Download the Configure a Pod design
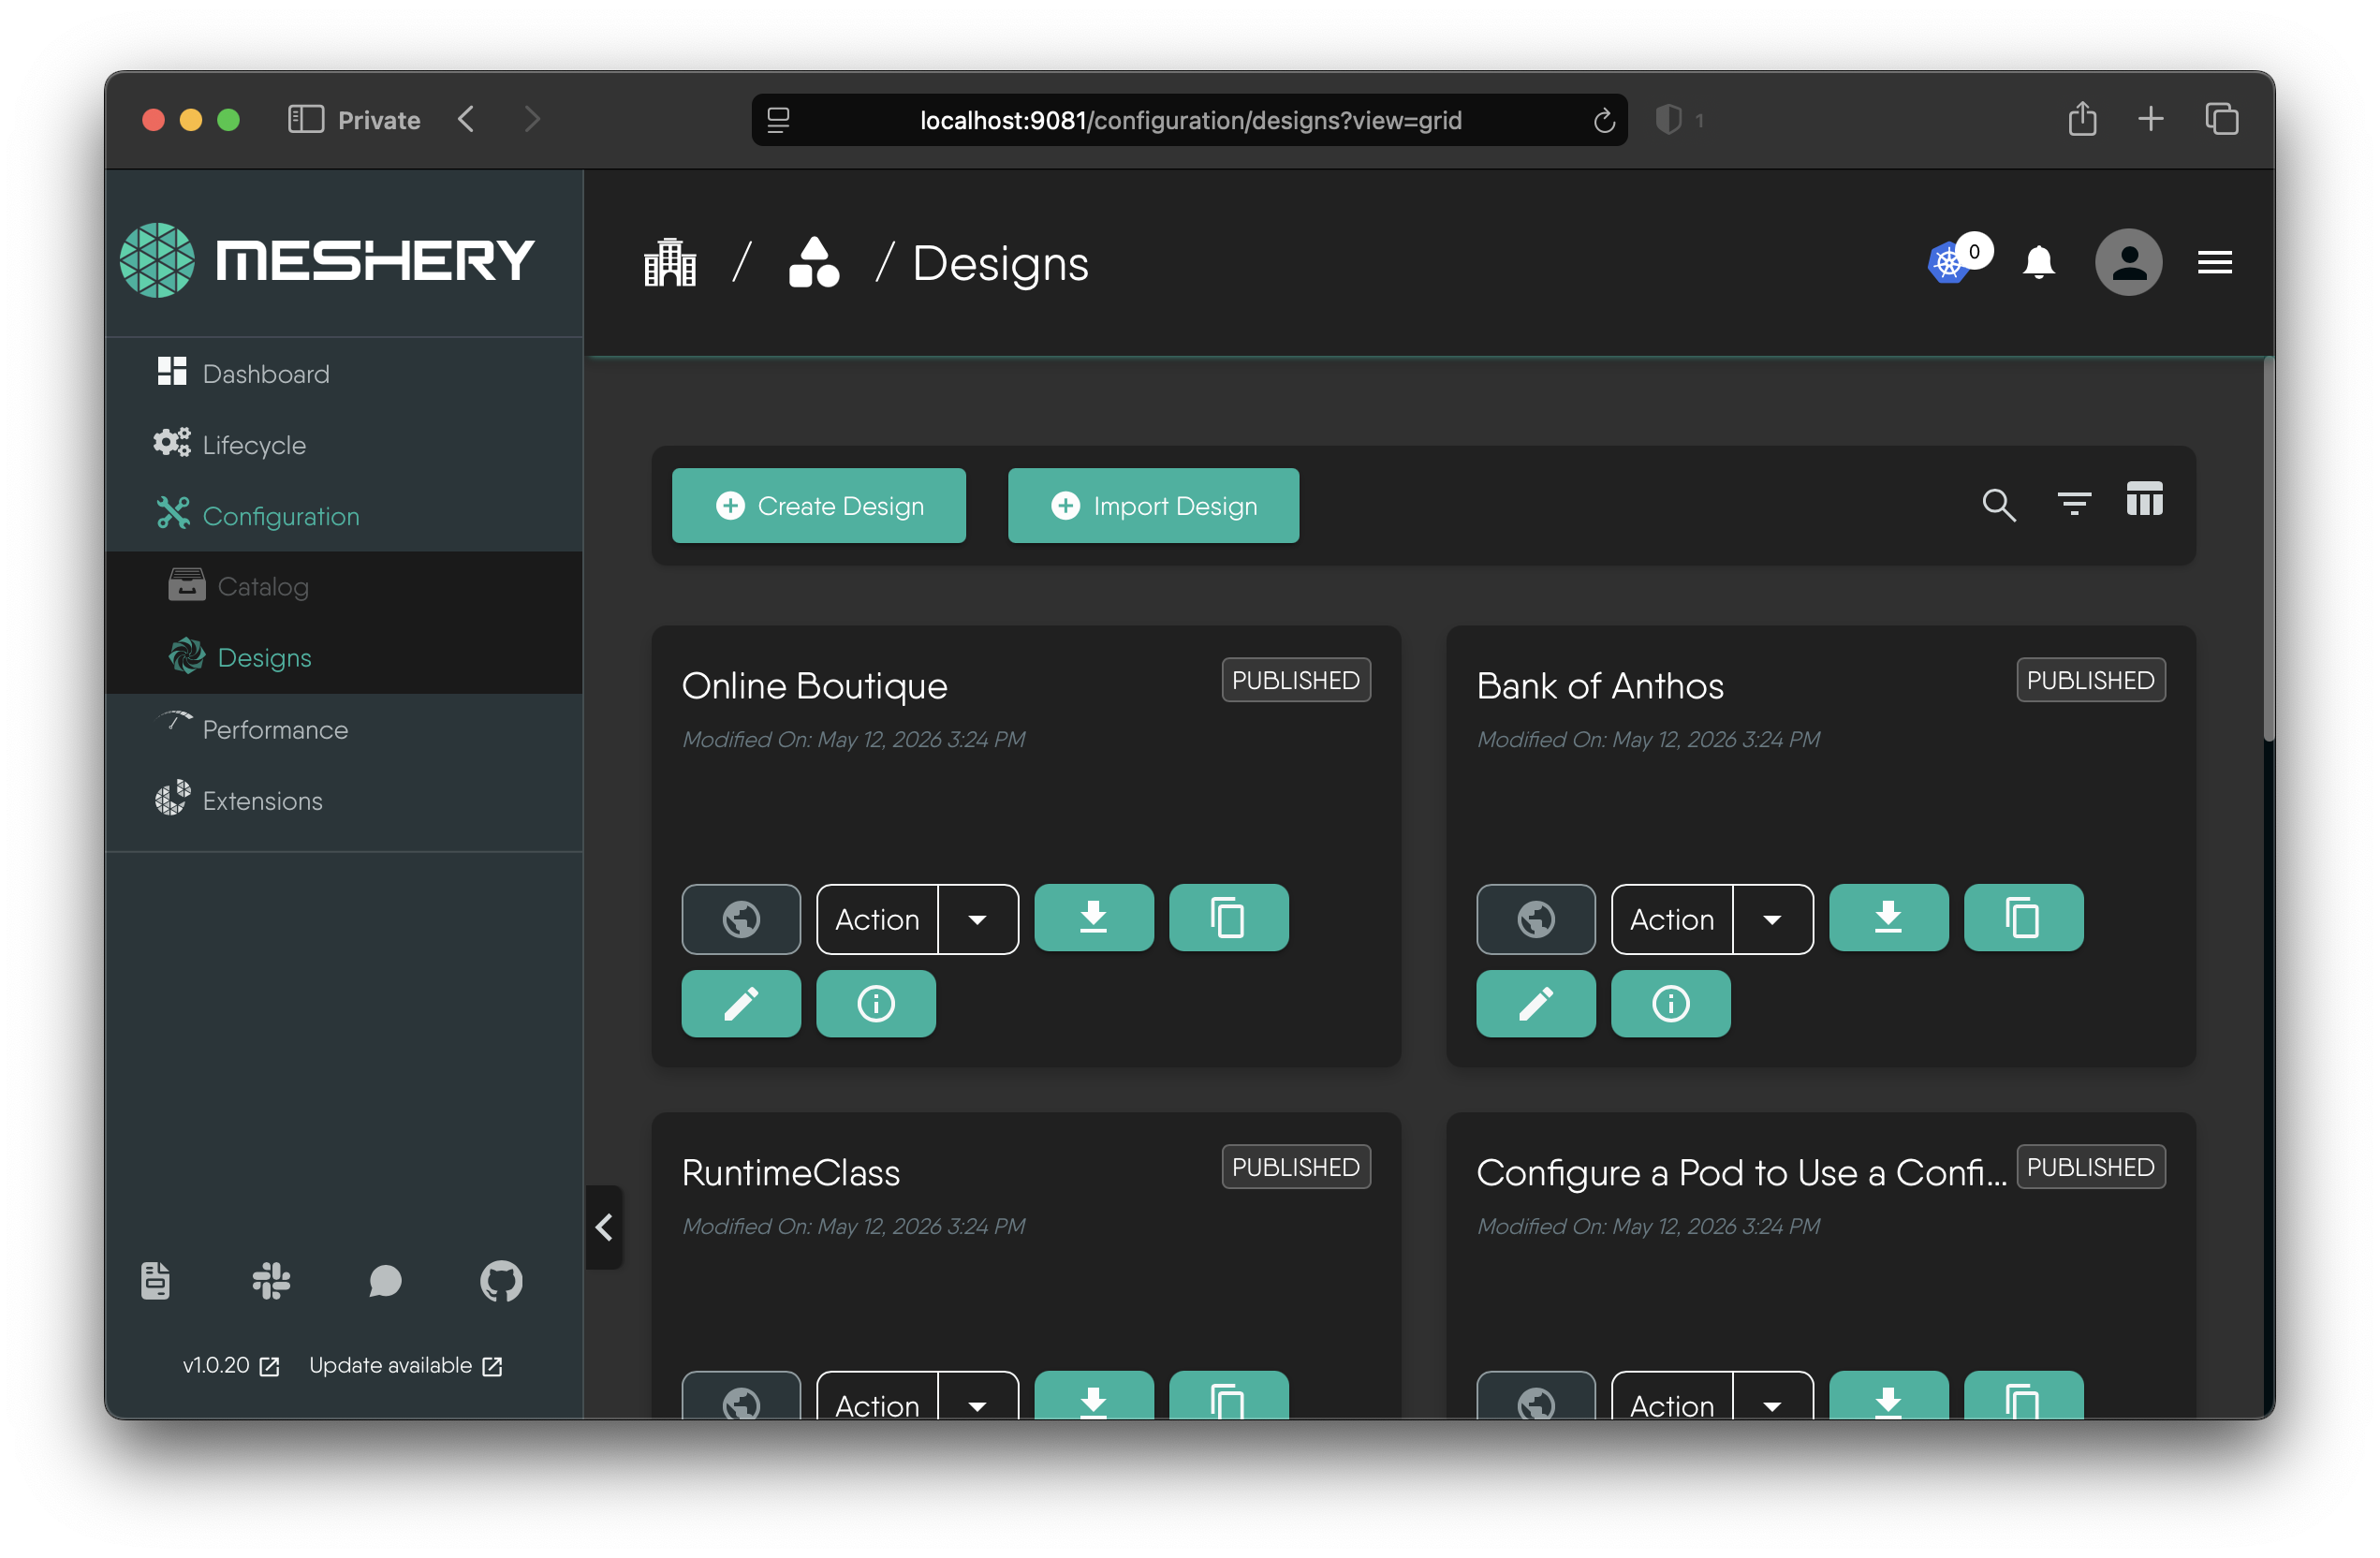This screenshot has height=1558, width=2380. (1888, 1396)
